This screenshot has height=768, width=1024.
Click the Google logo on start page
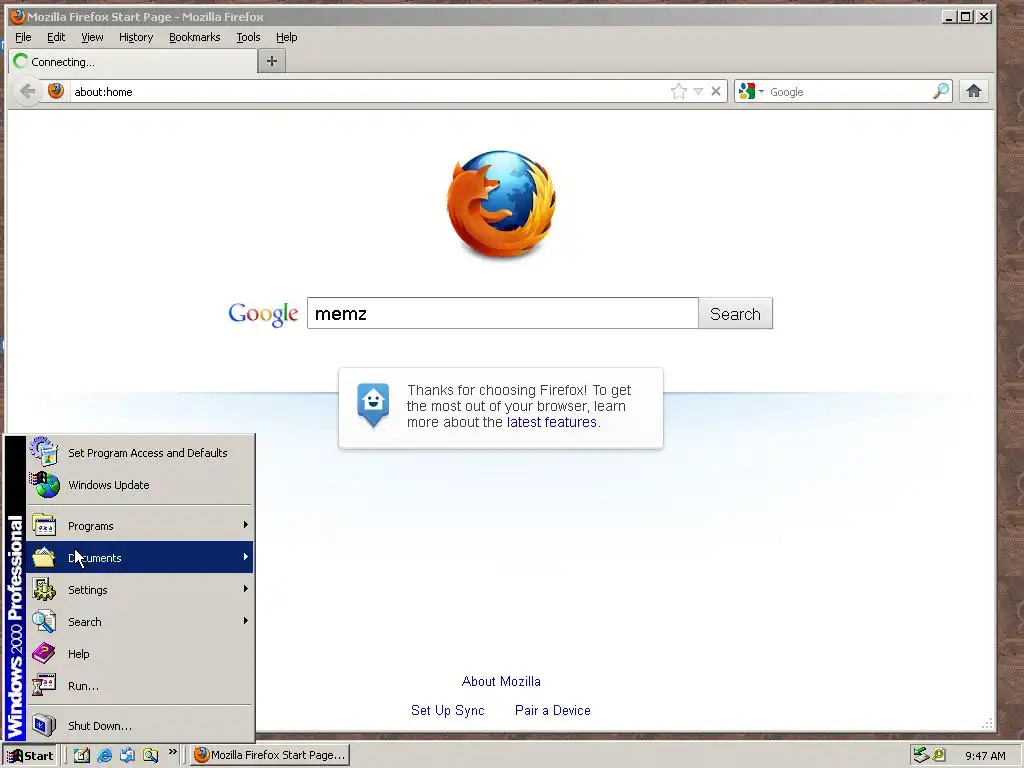[263, 314]
